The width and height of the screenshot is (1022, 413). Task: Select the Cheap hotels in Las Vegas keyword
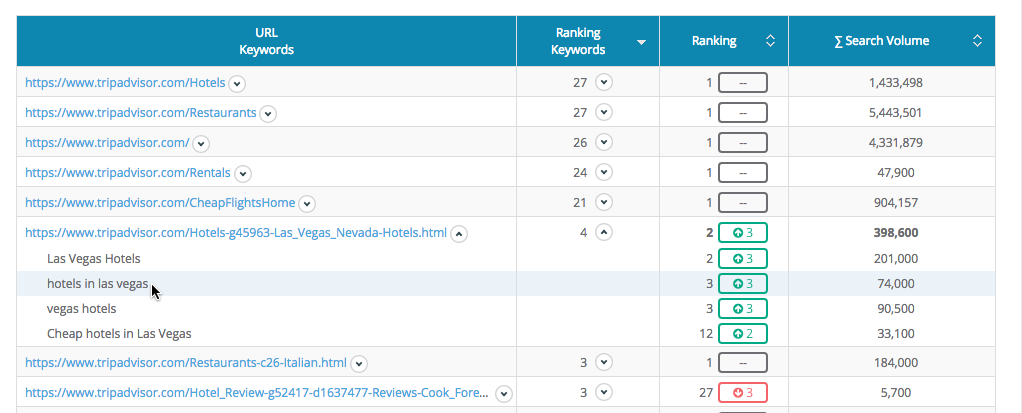(119, 334)
